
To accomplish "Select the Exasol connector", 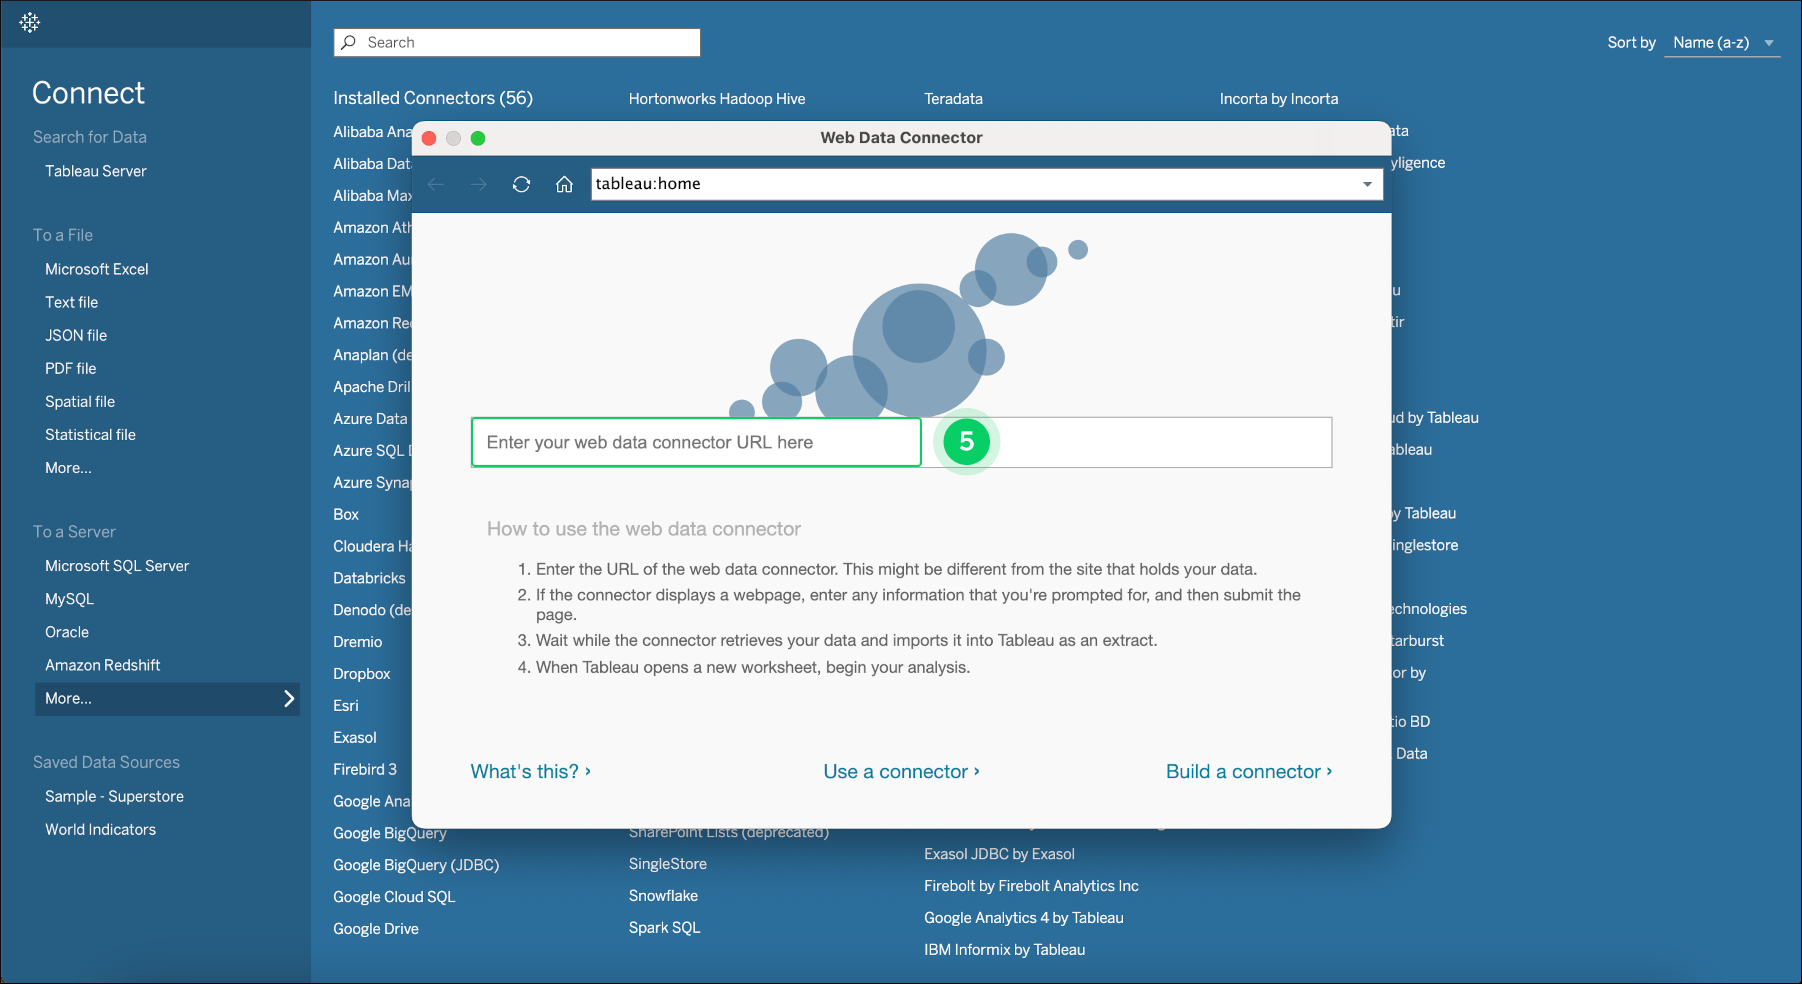I will [355, 738].
